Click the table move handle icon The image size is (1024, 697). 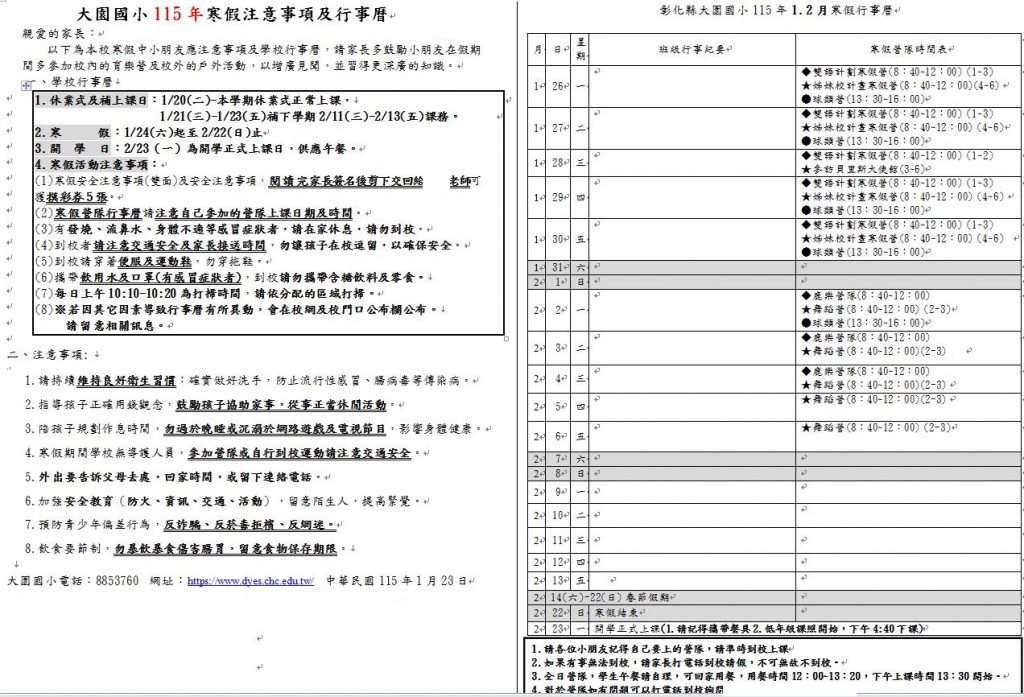tap(27, 87)
